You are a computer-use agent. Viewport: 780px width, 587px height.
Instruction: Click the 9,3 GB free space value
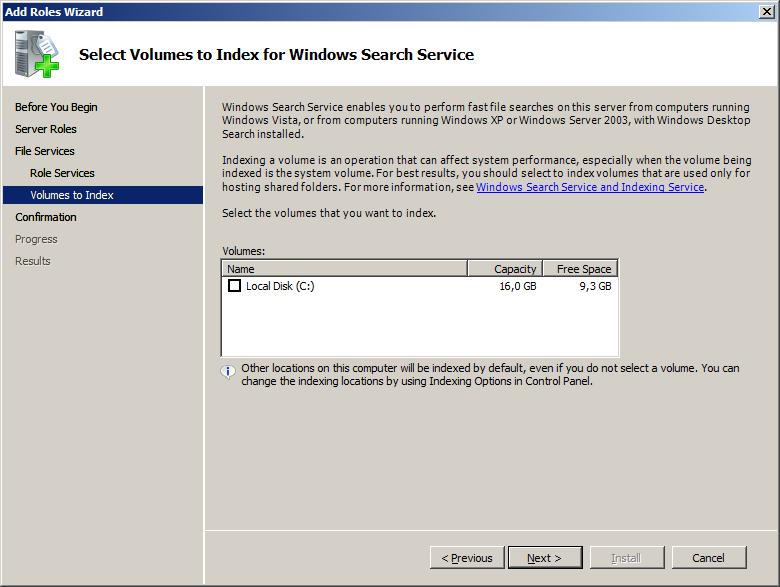595,286
